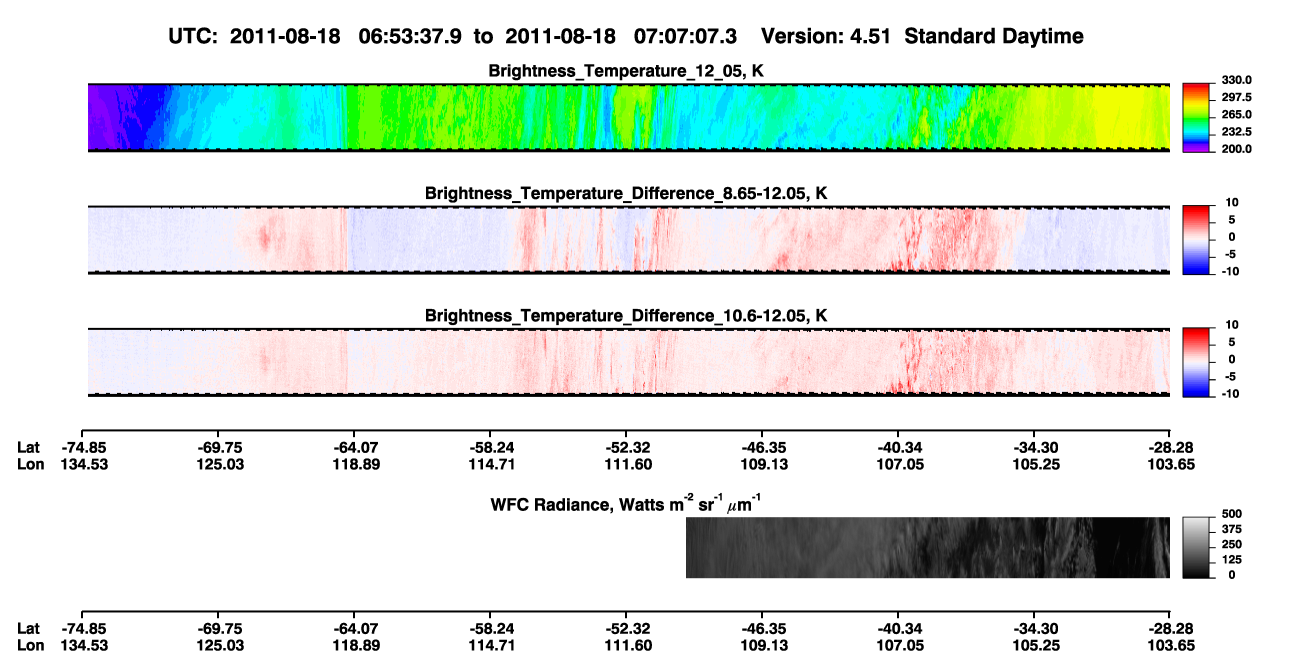The width and height of the screenshot is (1300, 667).
Task: Click 'Lat' row label under the 10.6-12.05 panel
Action: (x=29, y=447)
